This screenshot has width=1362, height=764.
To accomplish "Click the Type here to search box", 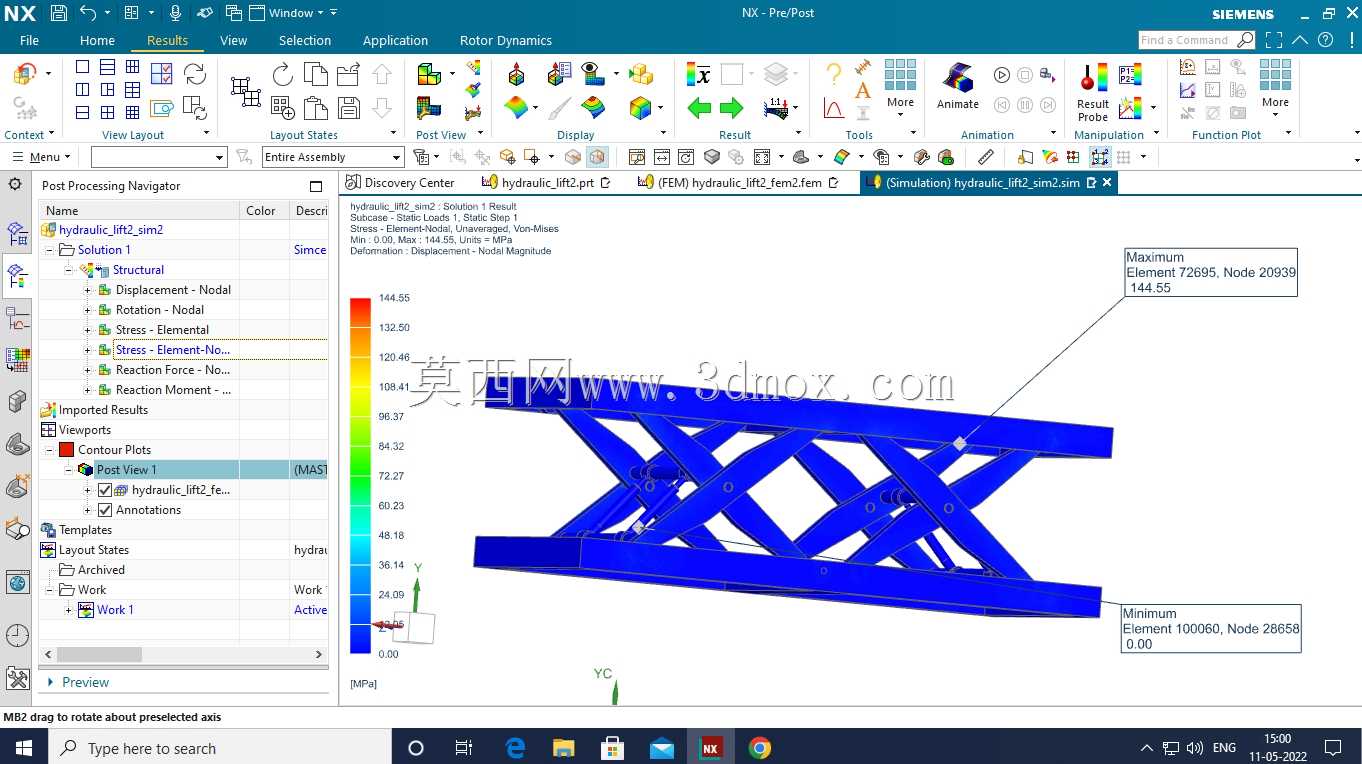I will click(220, 748).
